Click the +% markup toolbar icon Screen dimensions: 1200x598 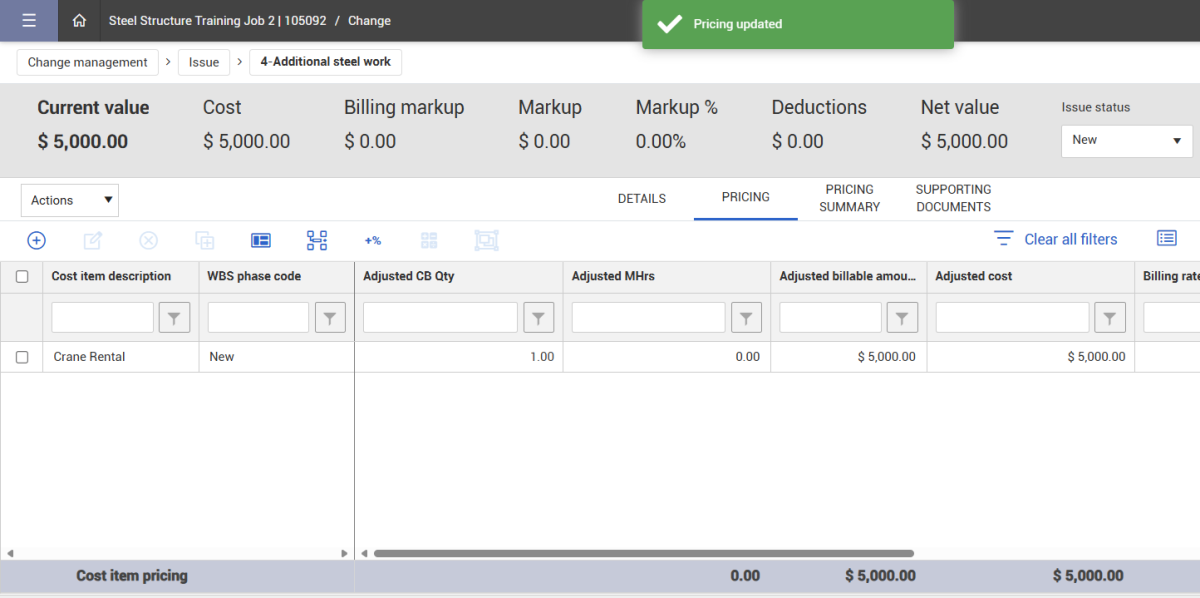373,240
